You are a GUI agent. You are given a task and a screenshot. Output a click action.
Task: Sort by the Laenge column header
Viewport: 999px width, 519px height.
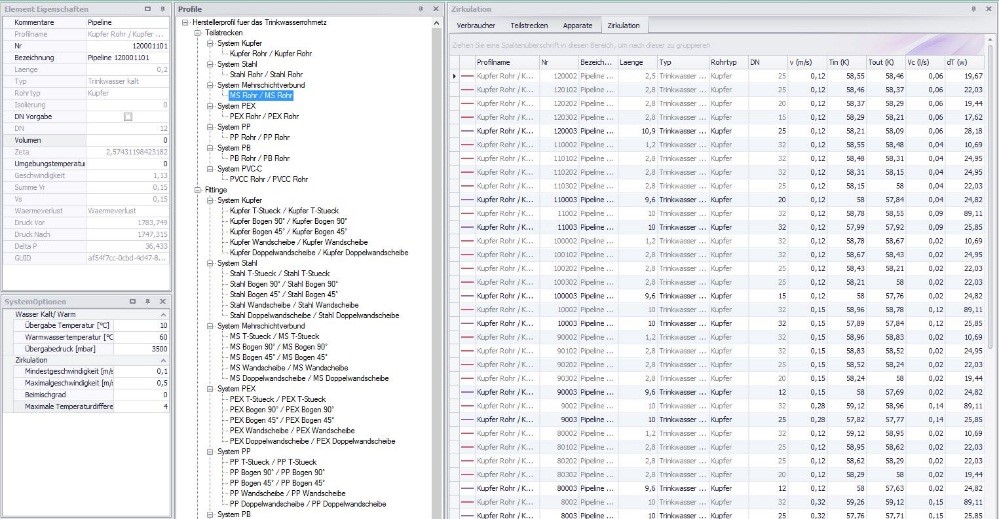637,62
